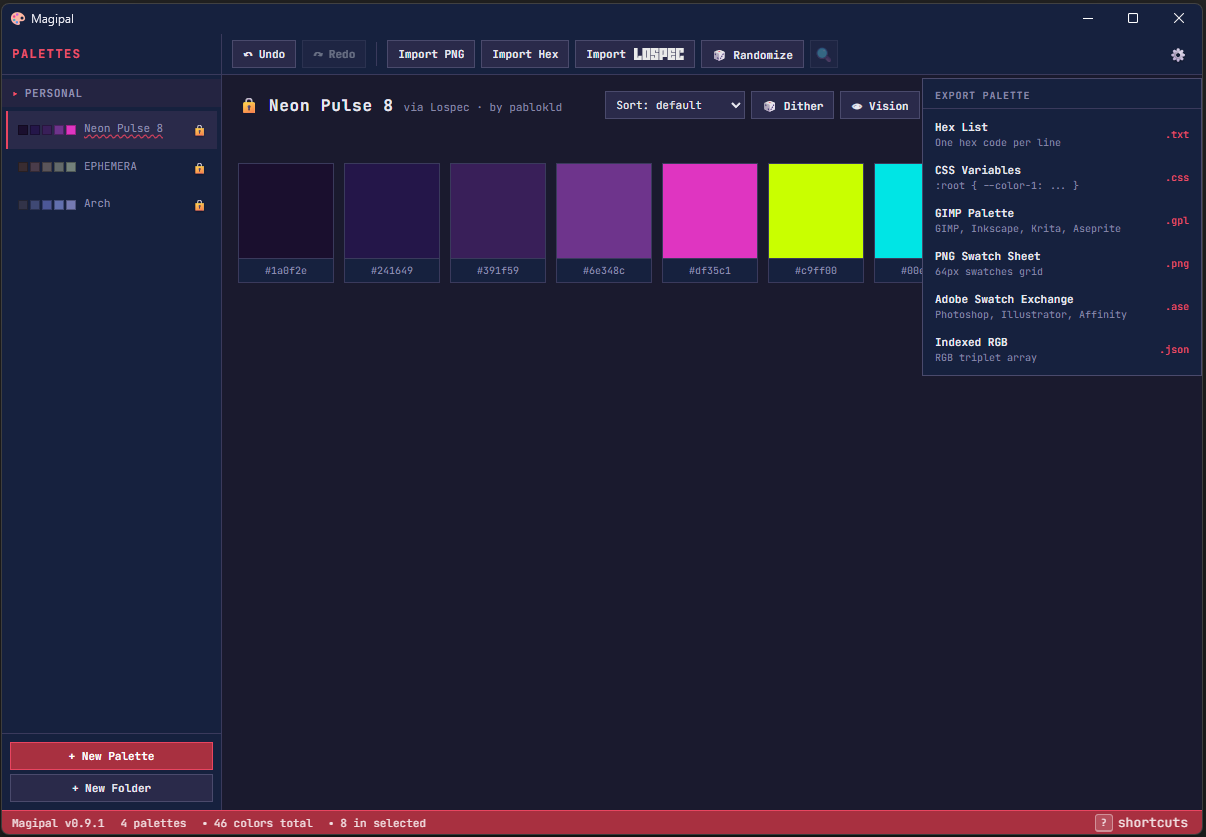The image size is (1206, 837).
Task: Open the Sort: default dropdown
Action: [675, 105]
